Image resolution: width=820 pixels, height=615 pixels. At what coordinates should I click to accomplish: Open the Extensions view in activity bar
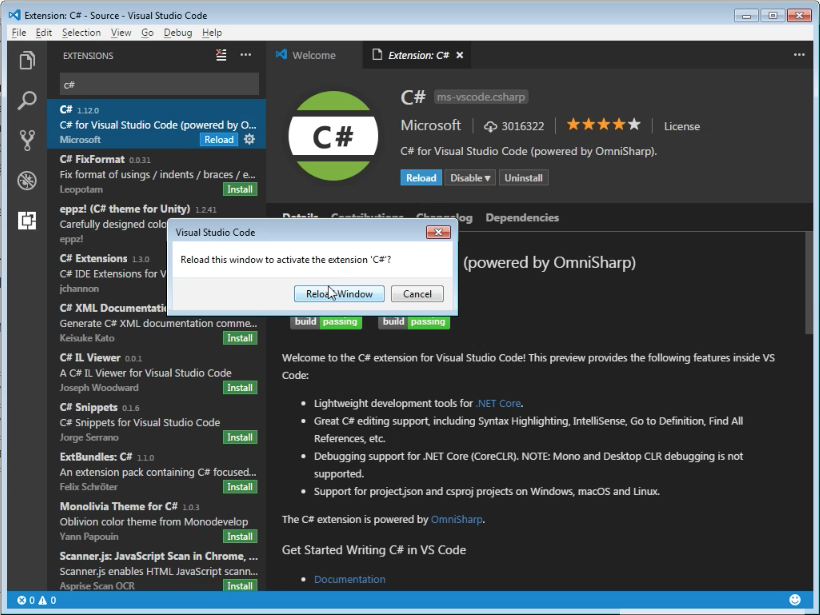point(27,221)
